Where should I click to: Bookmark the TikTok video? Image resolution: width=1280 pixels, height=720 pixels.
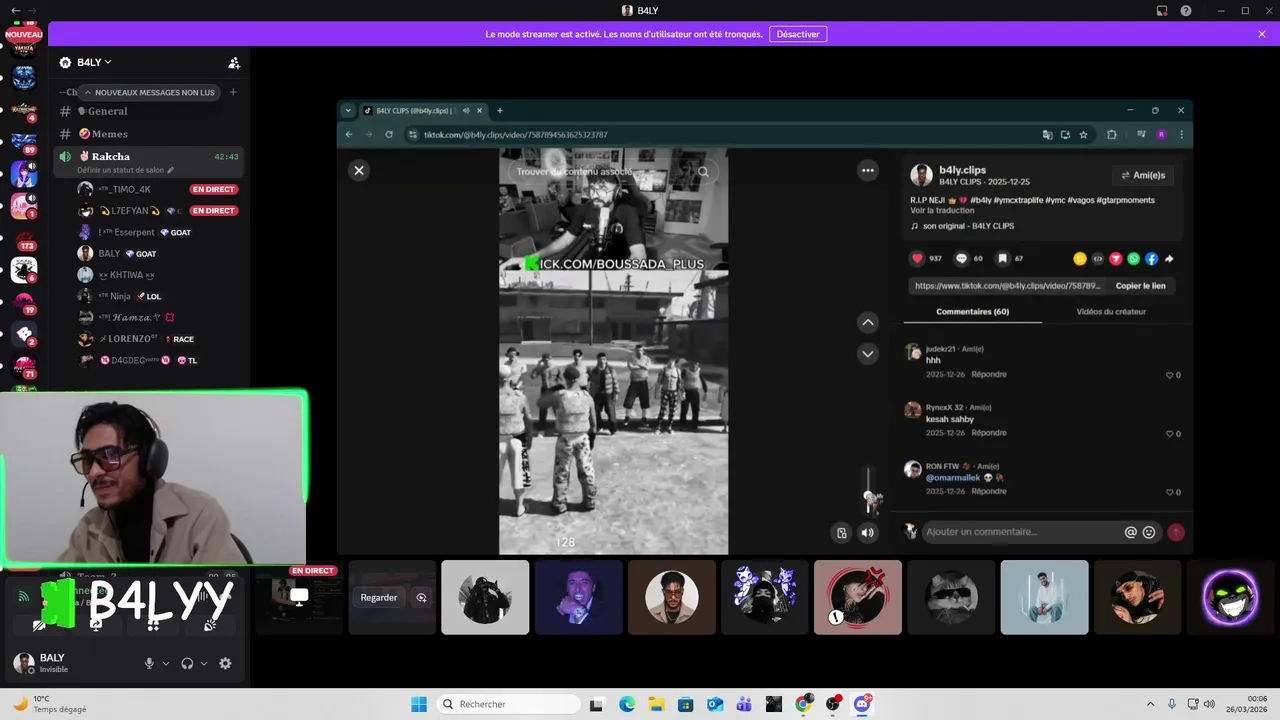[1003, 258]
